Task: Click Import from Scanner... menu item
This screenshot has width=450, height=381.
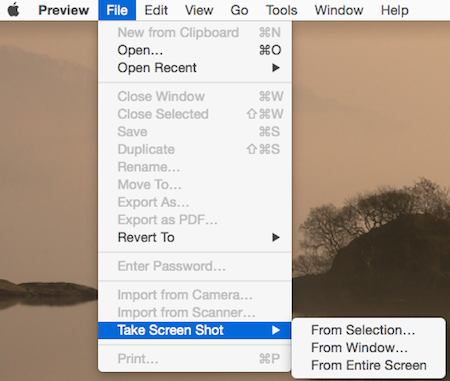Action: [x=195, y=312]
